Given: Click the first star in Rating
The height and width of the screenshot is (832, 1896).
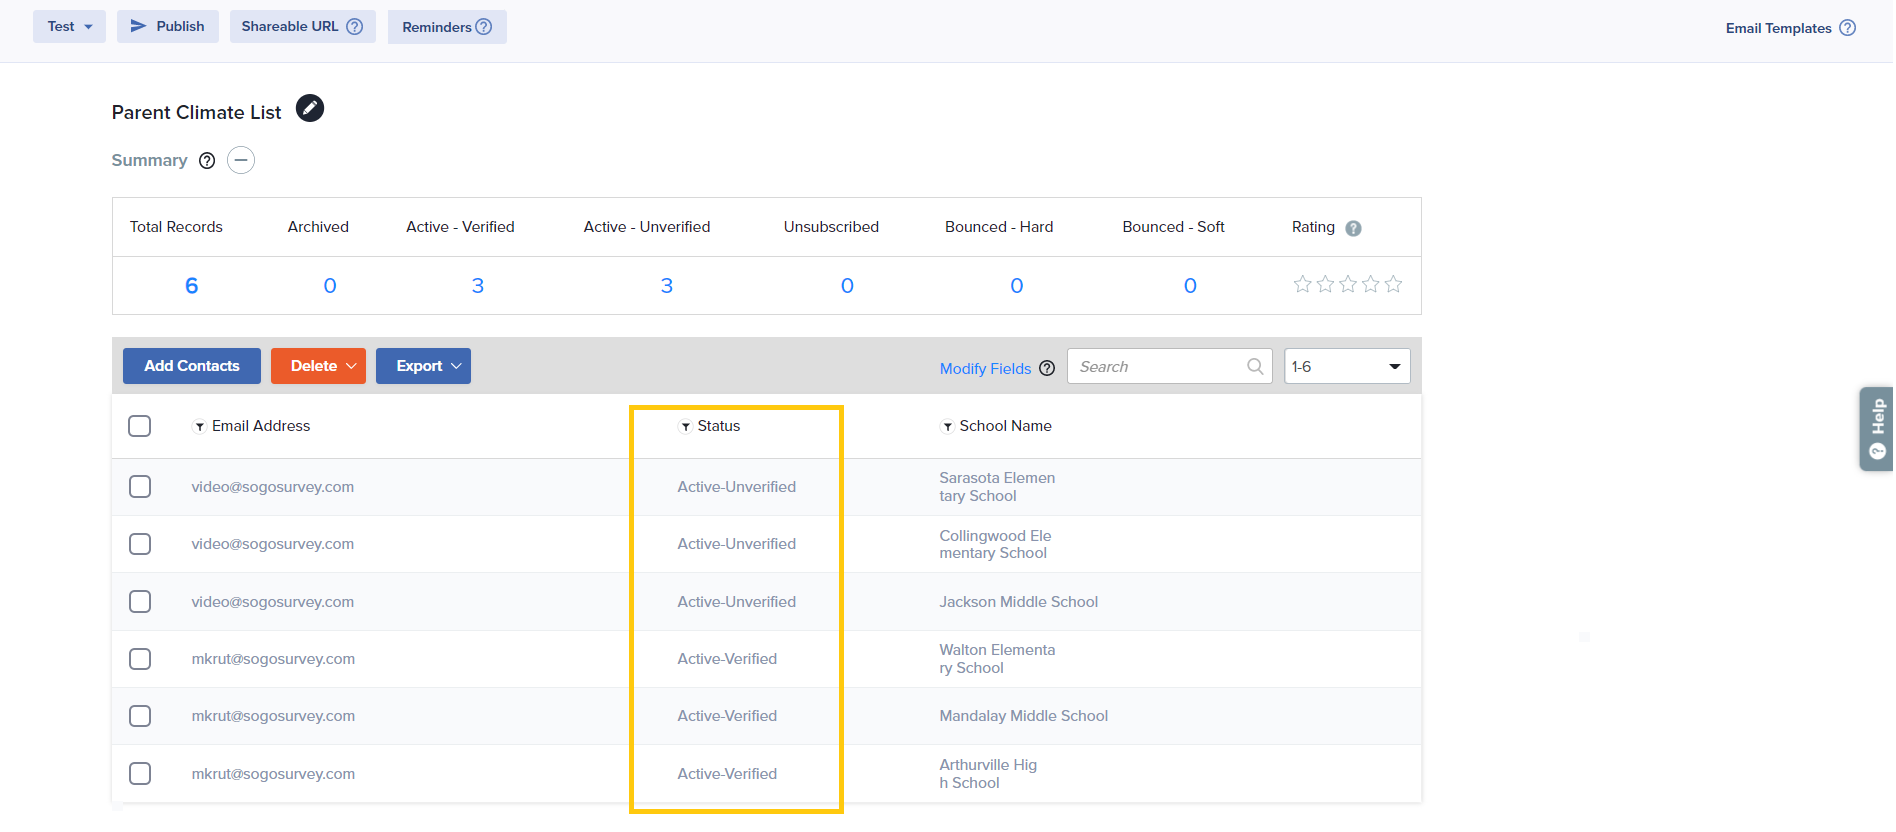Looking at the screenshot, I should point(1302,285).
